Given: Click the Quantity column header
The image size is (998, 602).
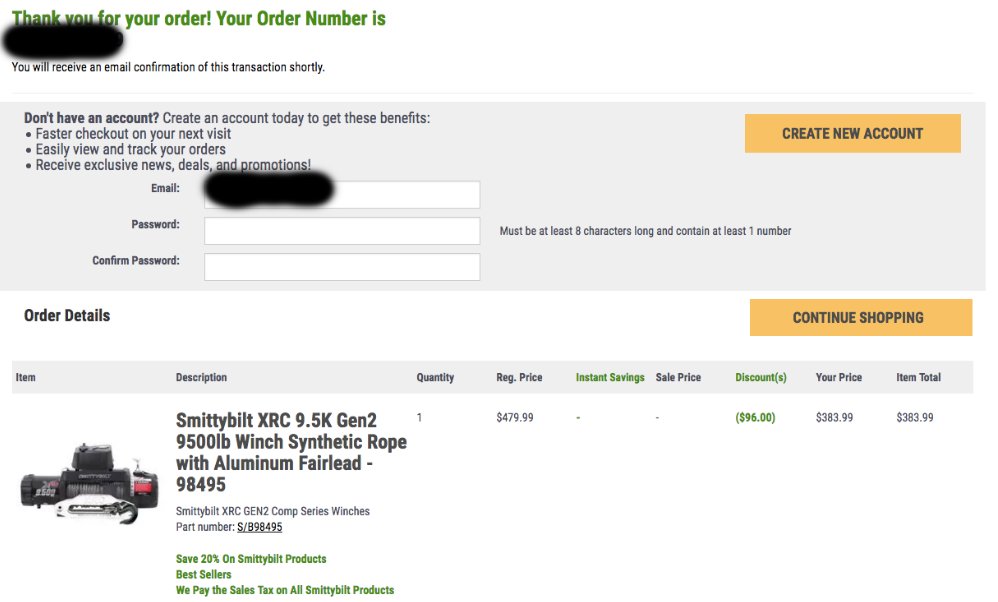Looking at the screenshot, I should pos(435,377).
